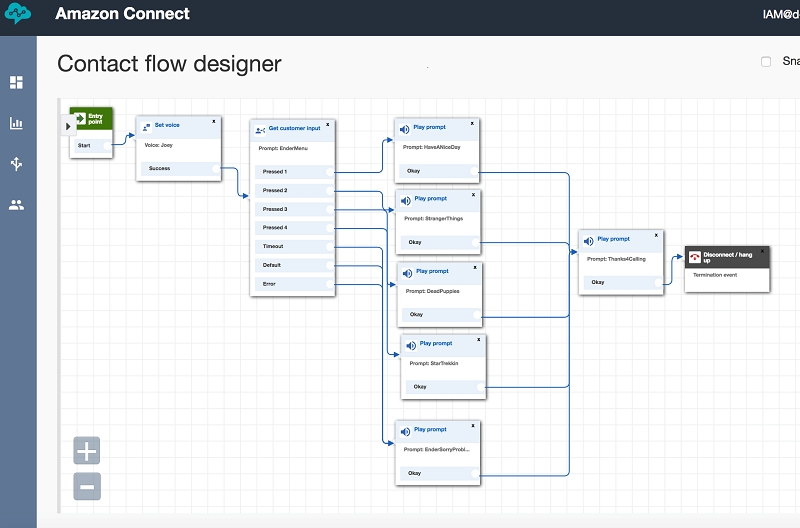Click speaker icon on Thanks4Calling prompt block
The image size is (800, 528).
(x=589, y=241)
